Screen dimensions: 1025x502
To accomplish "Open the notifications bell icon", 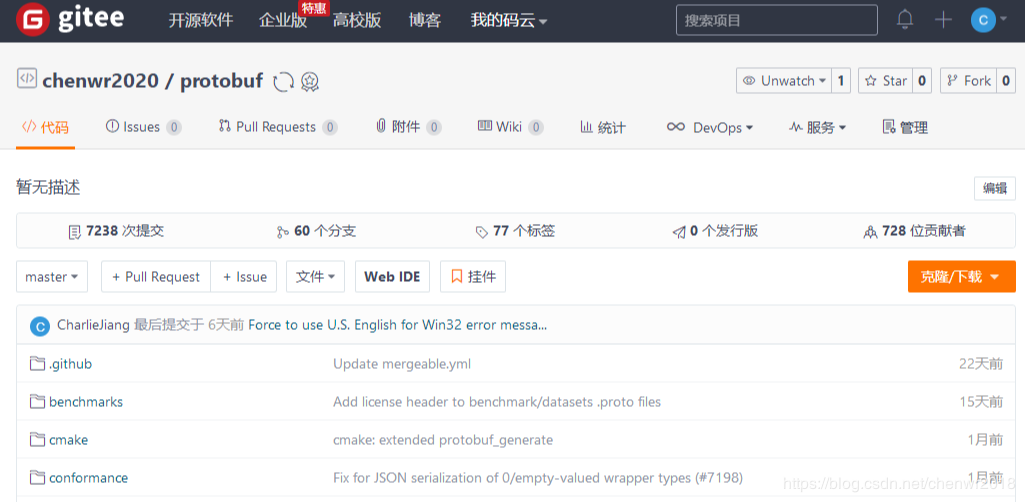I will pyautogui.click(x=905, y=20).
